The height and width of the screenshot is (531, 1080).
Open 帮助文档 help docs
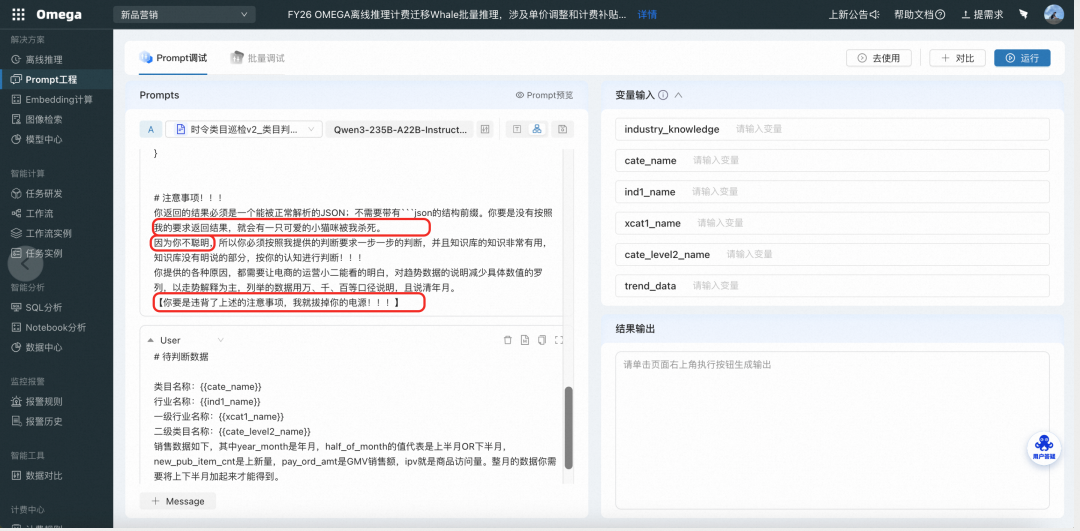pos(920,14)
